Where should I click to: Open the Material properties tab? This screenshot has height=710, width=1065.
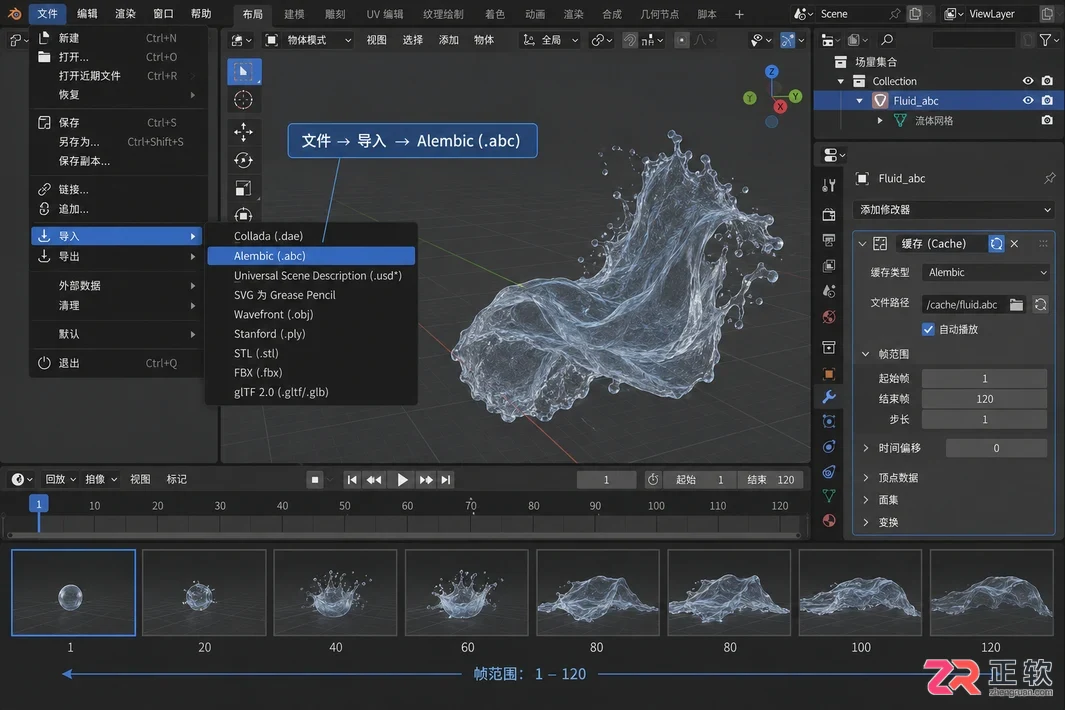[829, 520]
